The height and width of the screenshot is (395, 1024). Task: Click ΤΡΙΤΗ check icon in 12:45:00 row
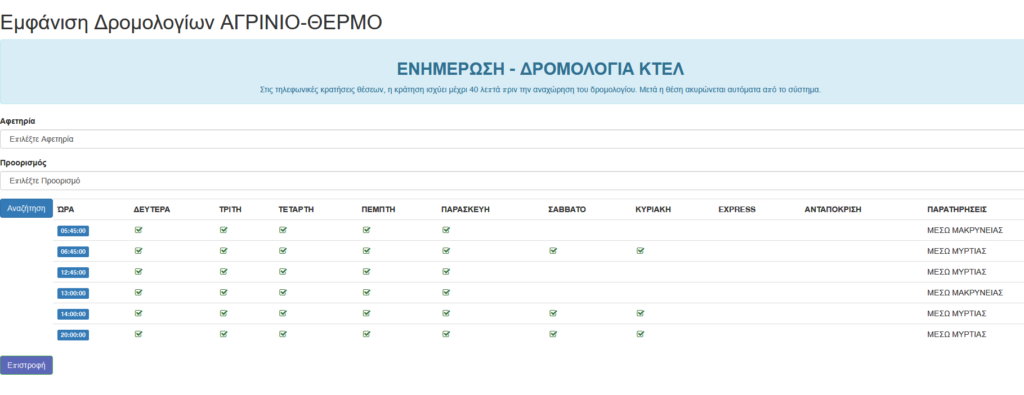[223, 272]
